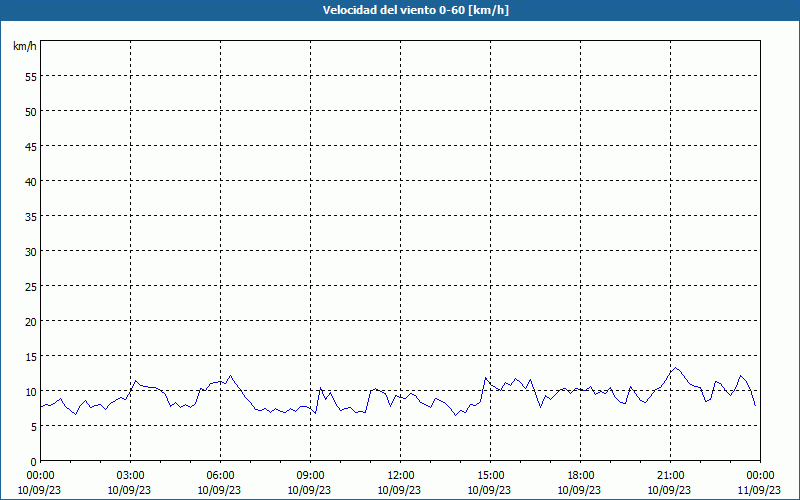
Task: Click the 18:00 label on the x-axis
Action: (x=580, y=475)
